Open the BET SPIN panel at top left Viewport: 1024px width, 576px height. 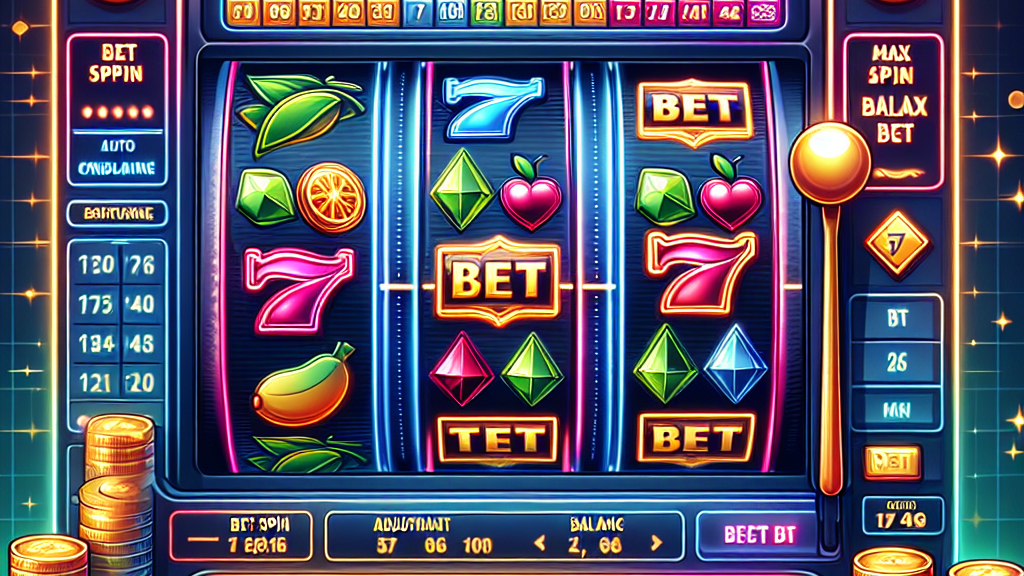pos(116,63)
